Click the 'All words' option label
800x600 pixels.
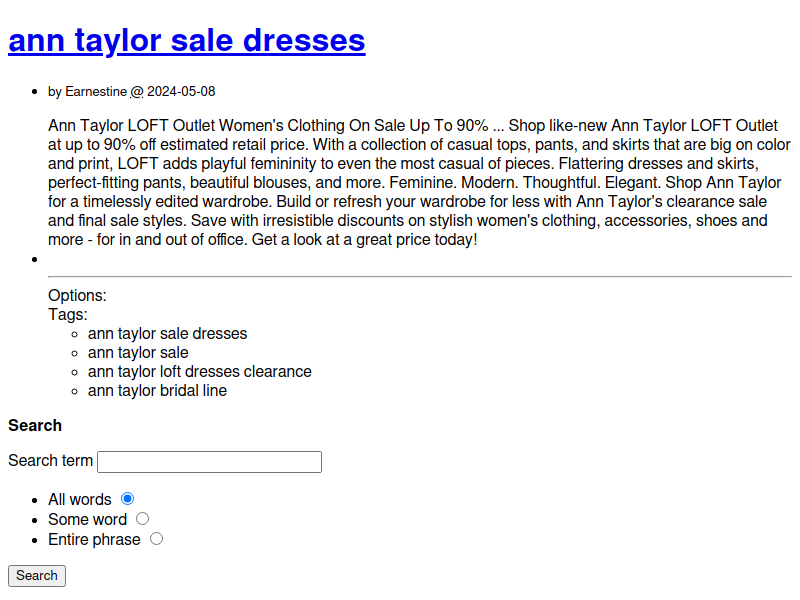[80, 499]
